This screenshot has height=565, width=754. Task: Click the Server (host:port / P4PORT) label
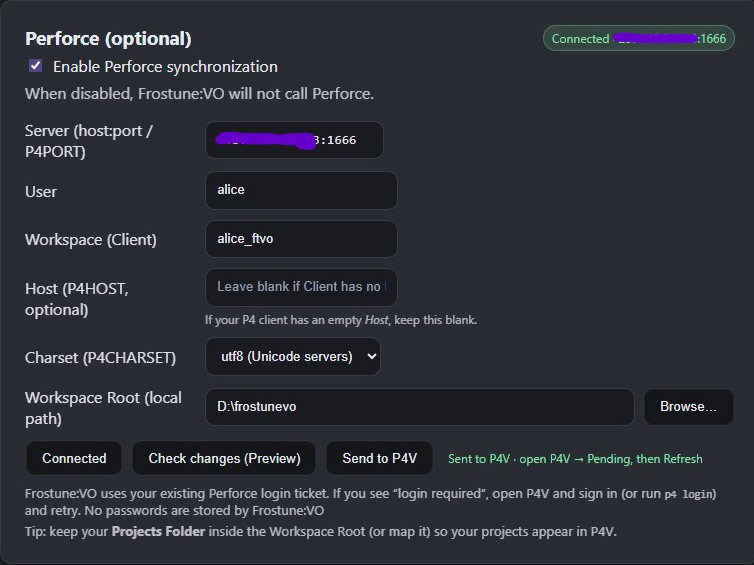[x=89, y=141]
